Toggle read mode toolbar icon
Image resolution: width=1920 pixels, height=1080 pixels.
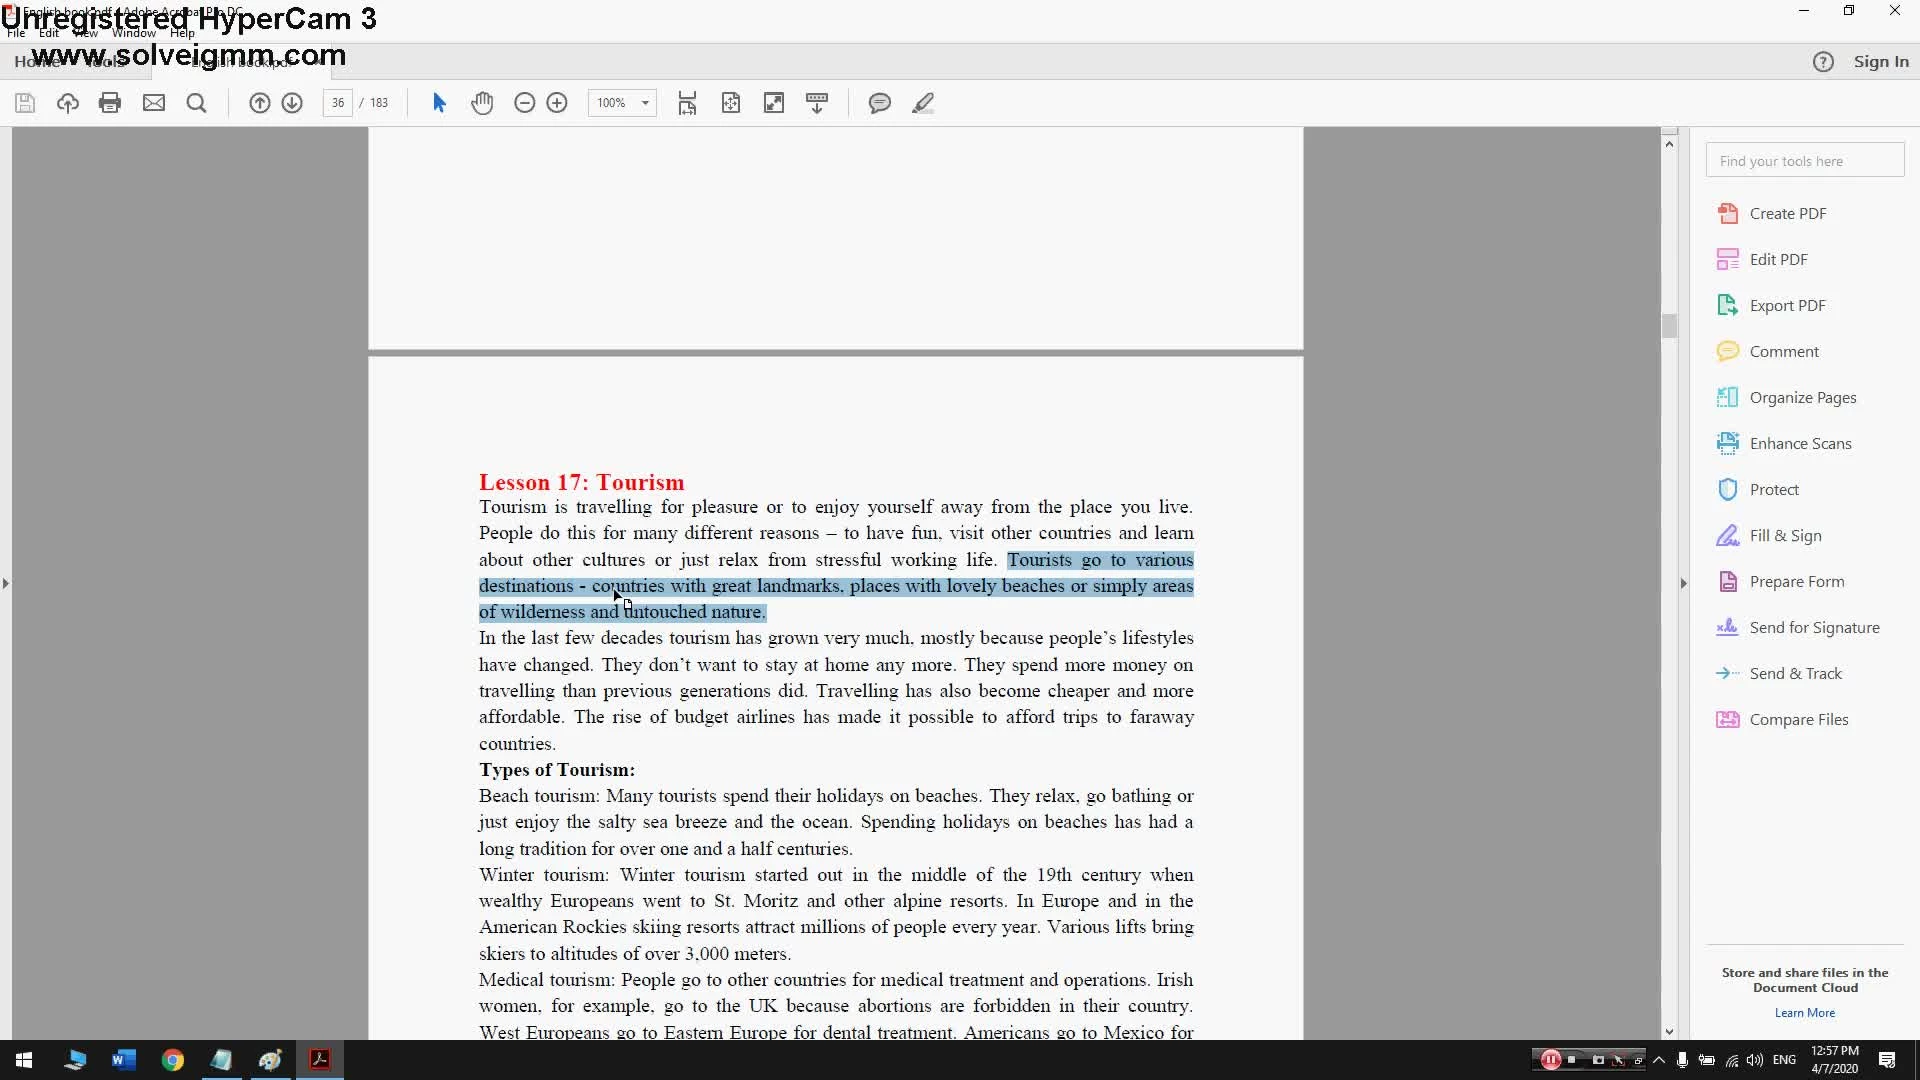coord(817,103)
